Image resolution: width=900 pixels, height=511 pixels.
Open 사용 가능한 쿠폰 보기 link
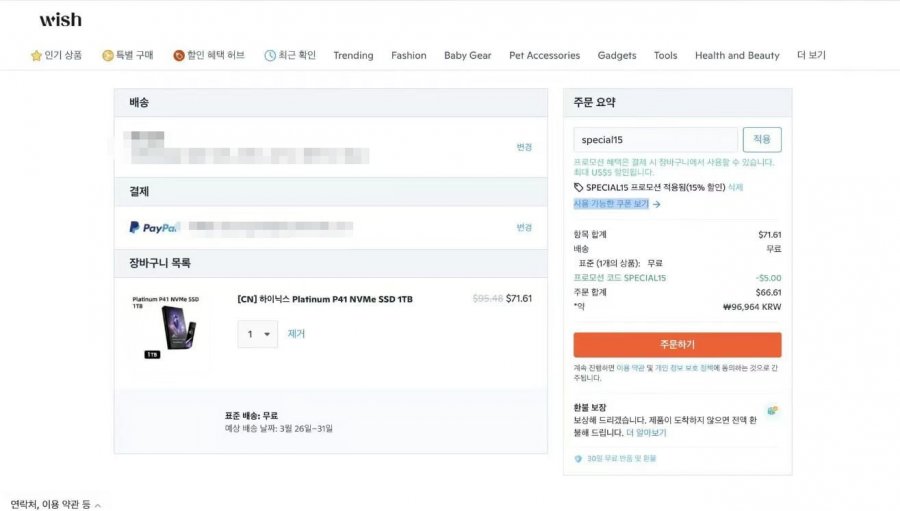pos(616,204)
